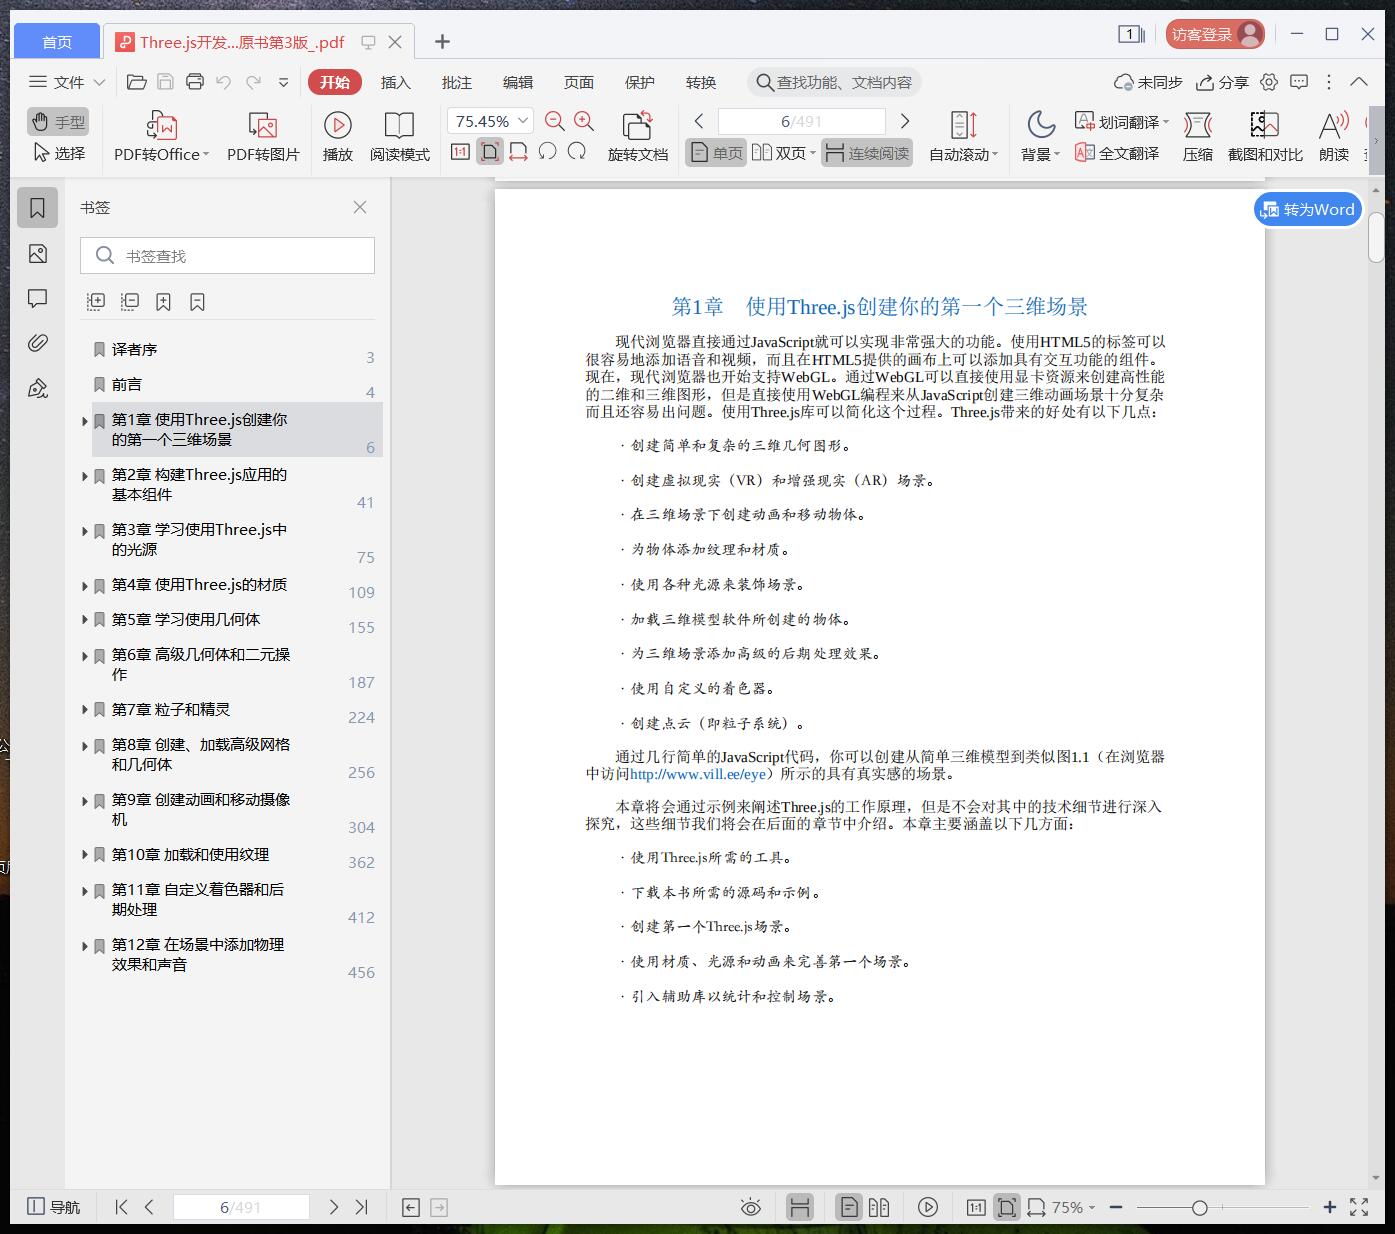The image size is (1395, 1234).
Task: Open 背景 background options
Action: coord(1041,136)
